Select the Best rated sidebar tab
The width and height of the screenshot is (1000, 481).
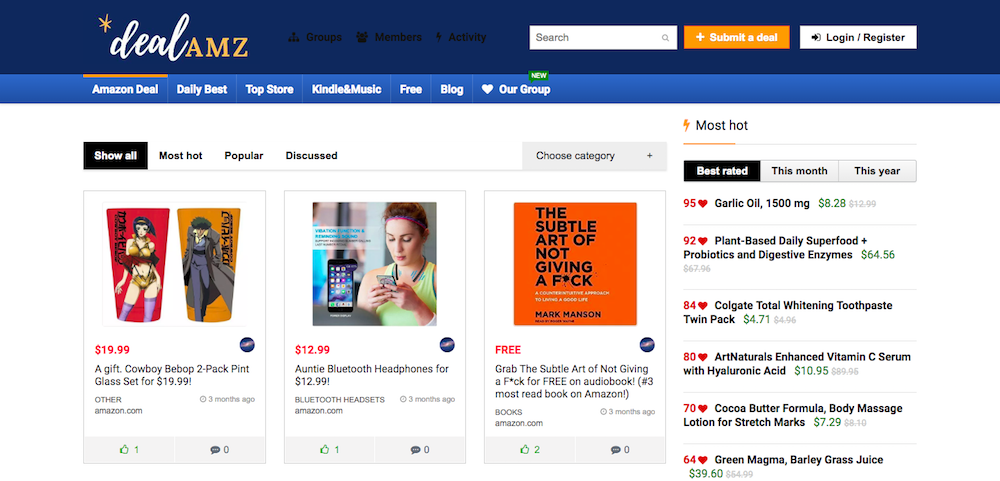point(722,171)
